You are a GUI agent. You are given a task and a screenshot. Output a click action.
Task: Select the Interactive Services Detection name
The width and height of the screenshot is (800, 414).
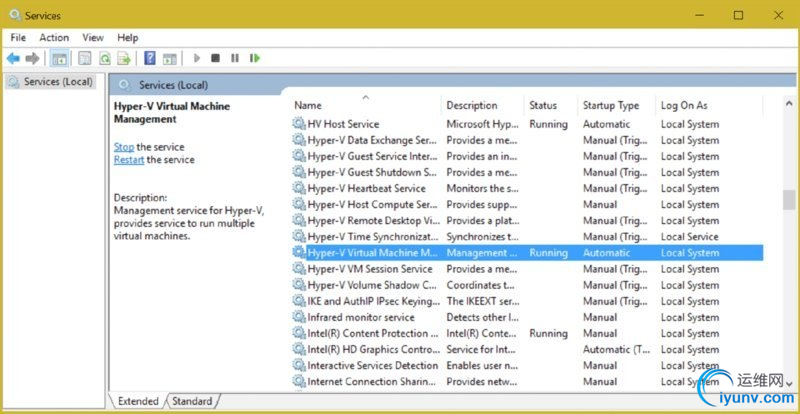[372, 366]
